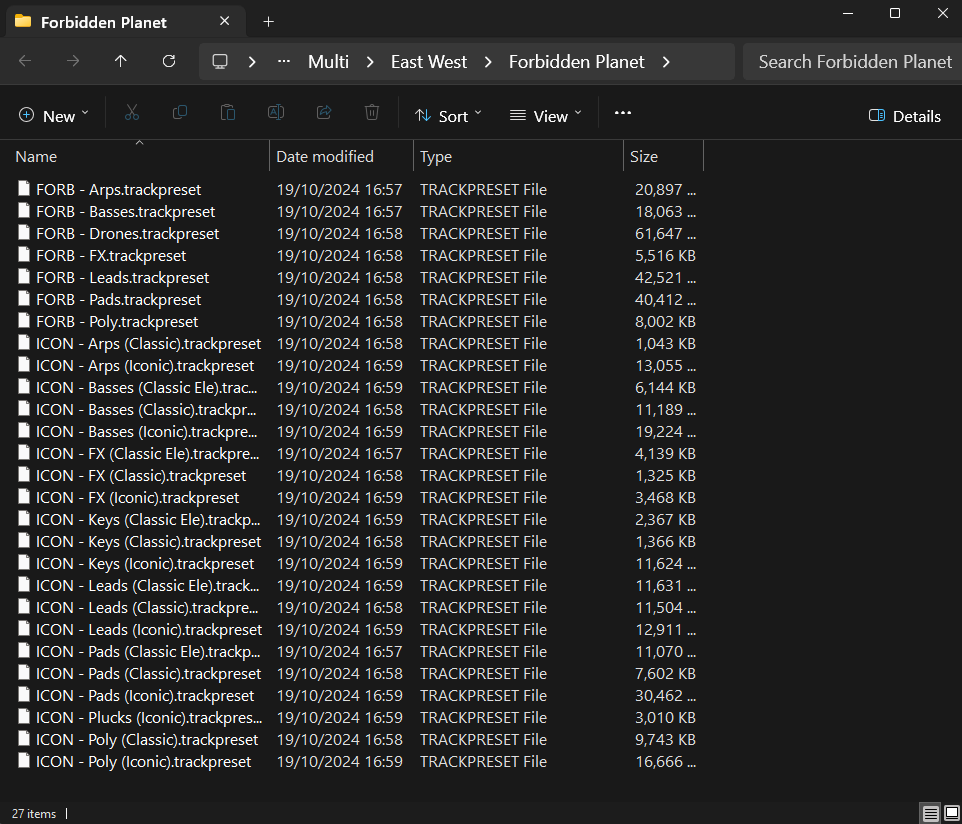Open the Sort dropdown menu
Viewport: 962px width, 824px height.
click(x=448, y=116)
